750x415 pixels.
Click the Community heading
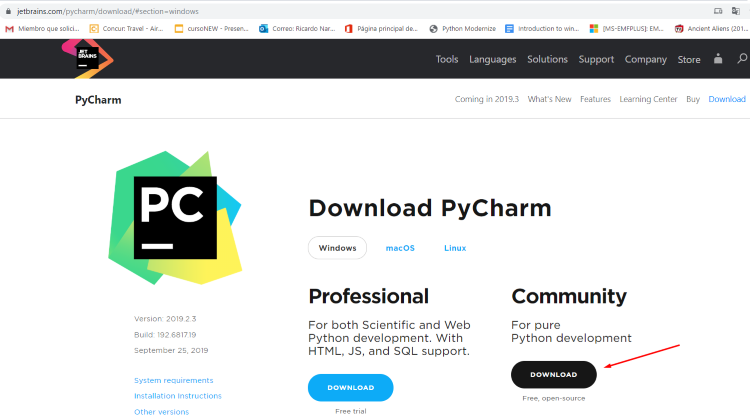(x=569, y=296)
